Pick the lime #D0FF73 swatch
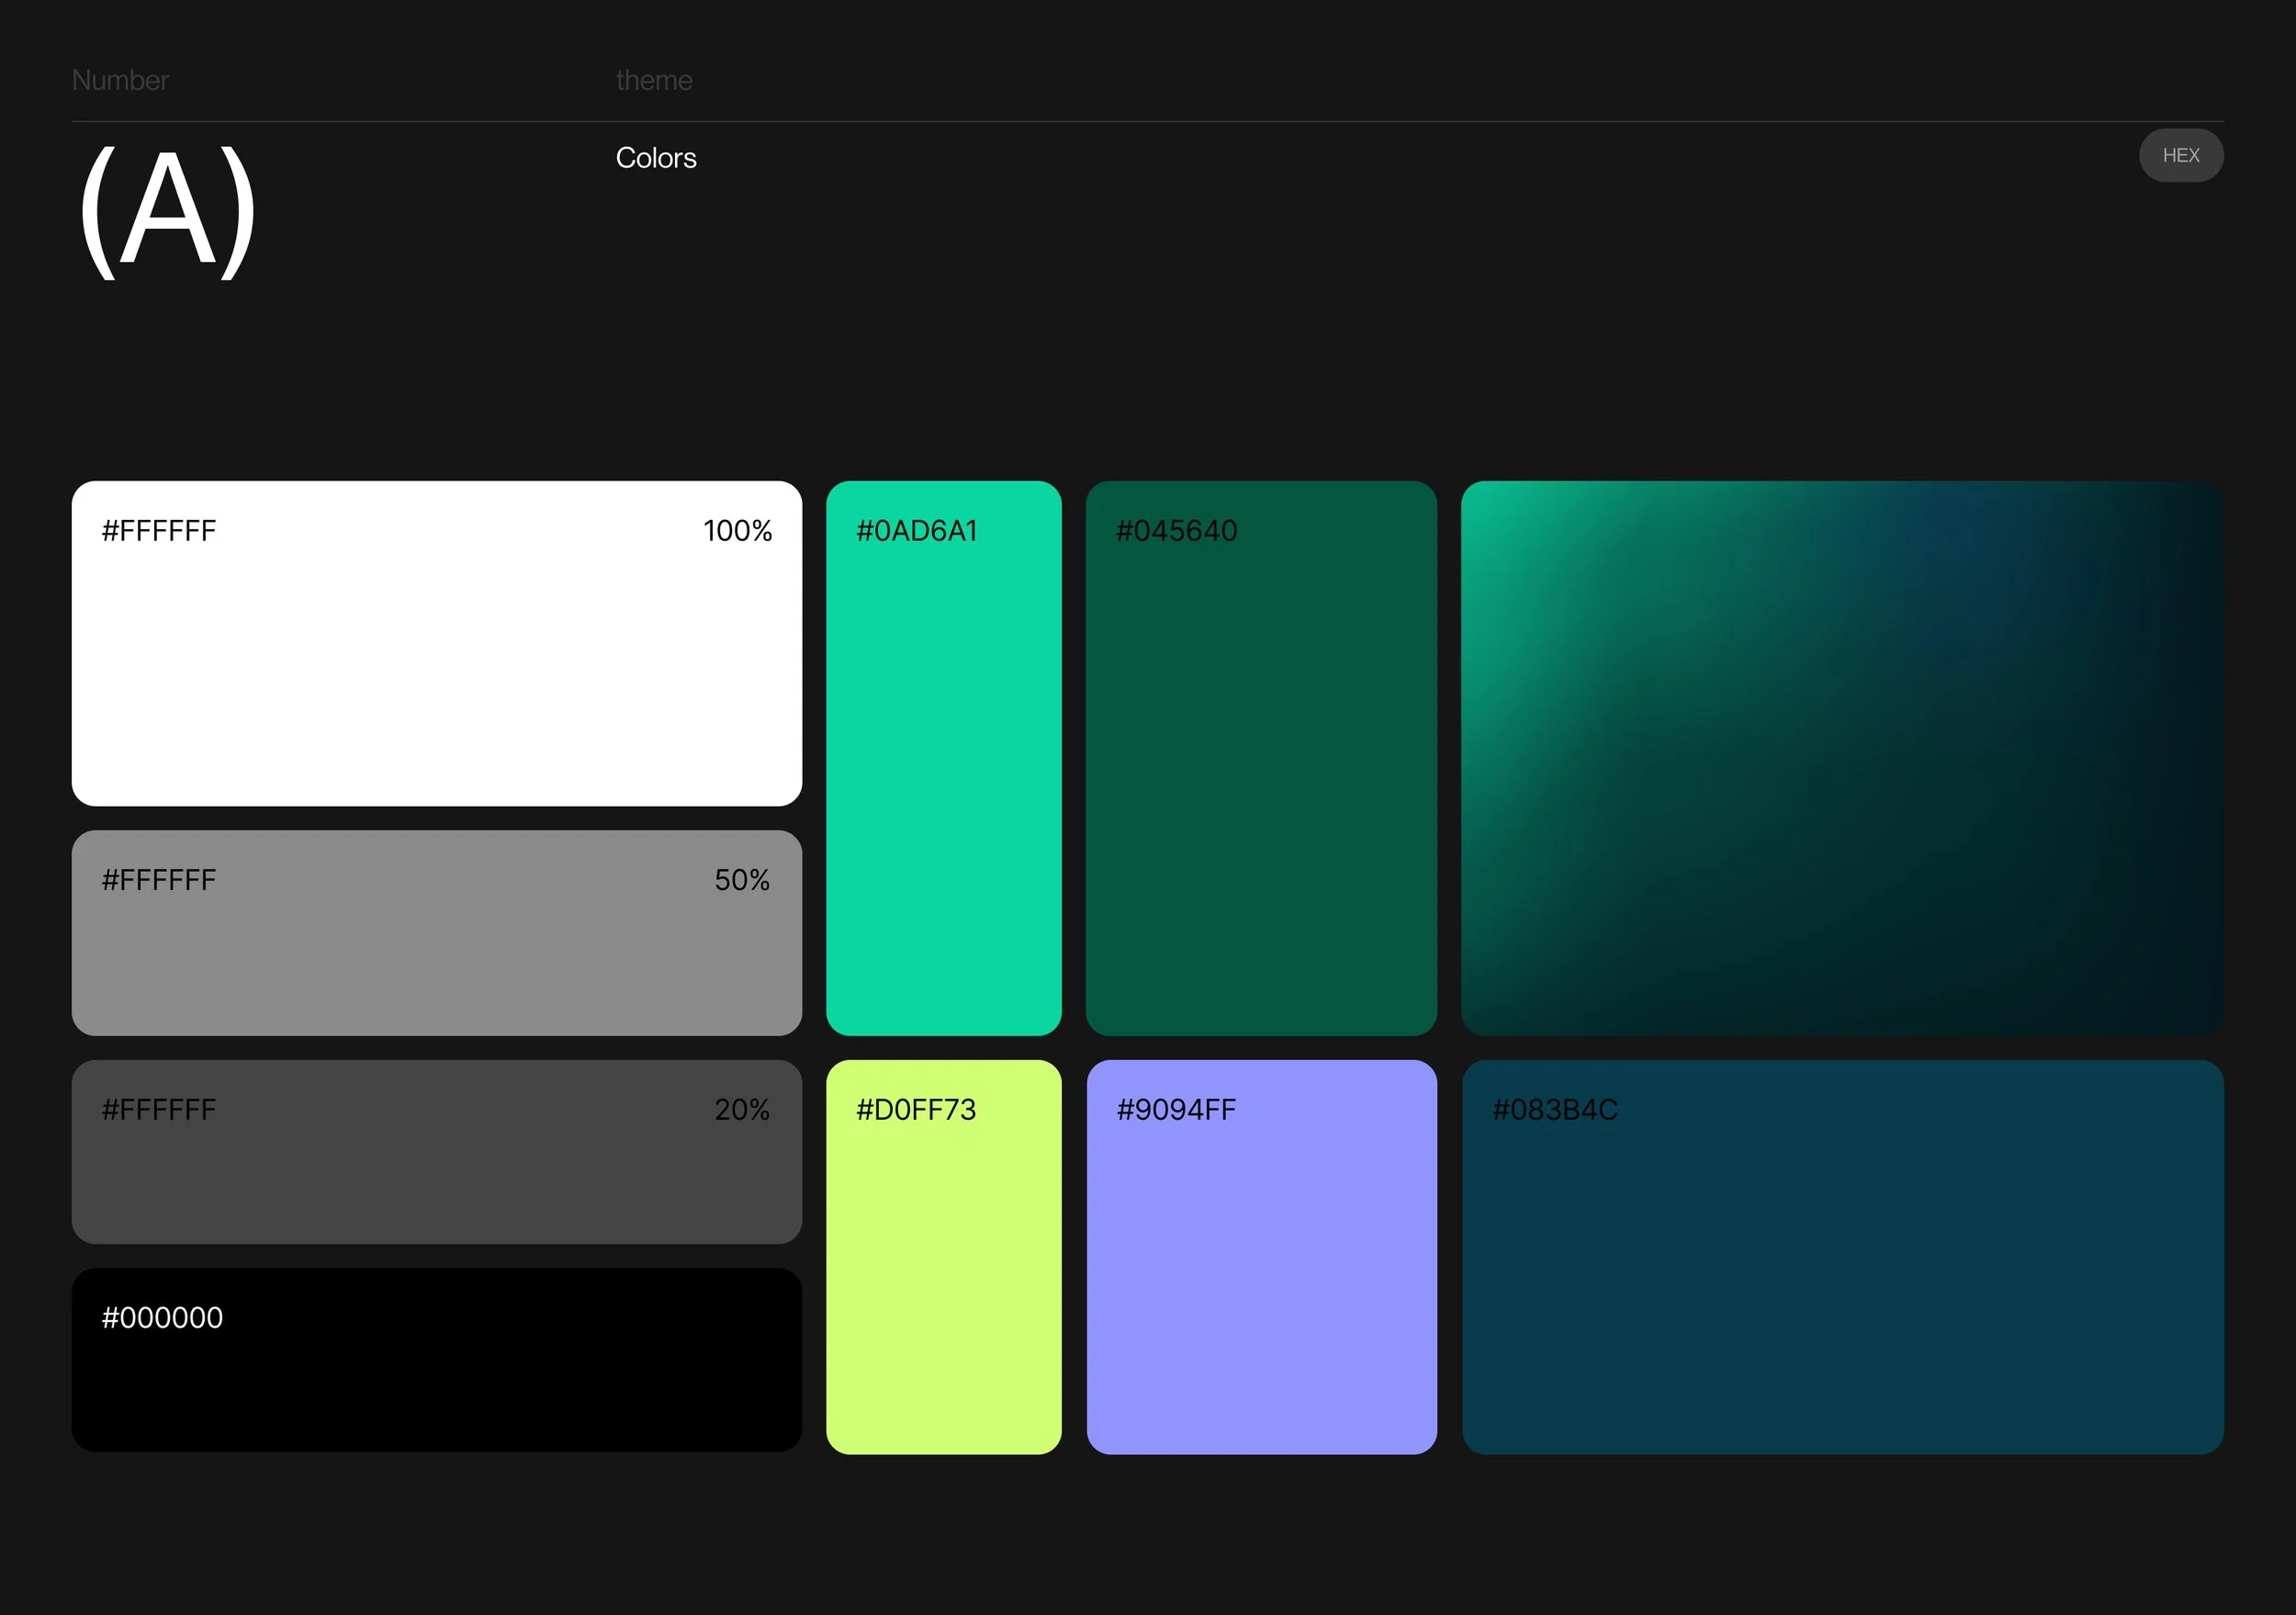The width and height of the screenshot is (2296, 1615). pos(943,1280)
